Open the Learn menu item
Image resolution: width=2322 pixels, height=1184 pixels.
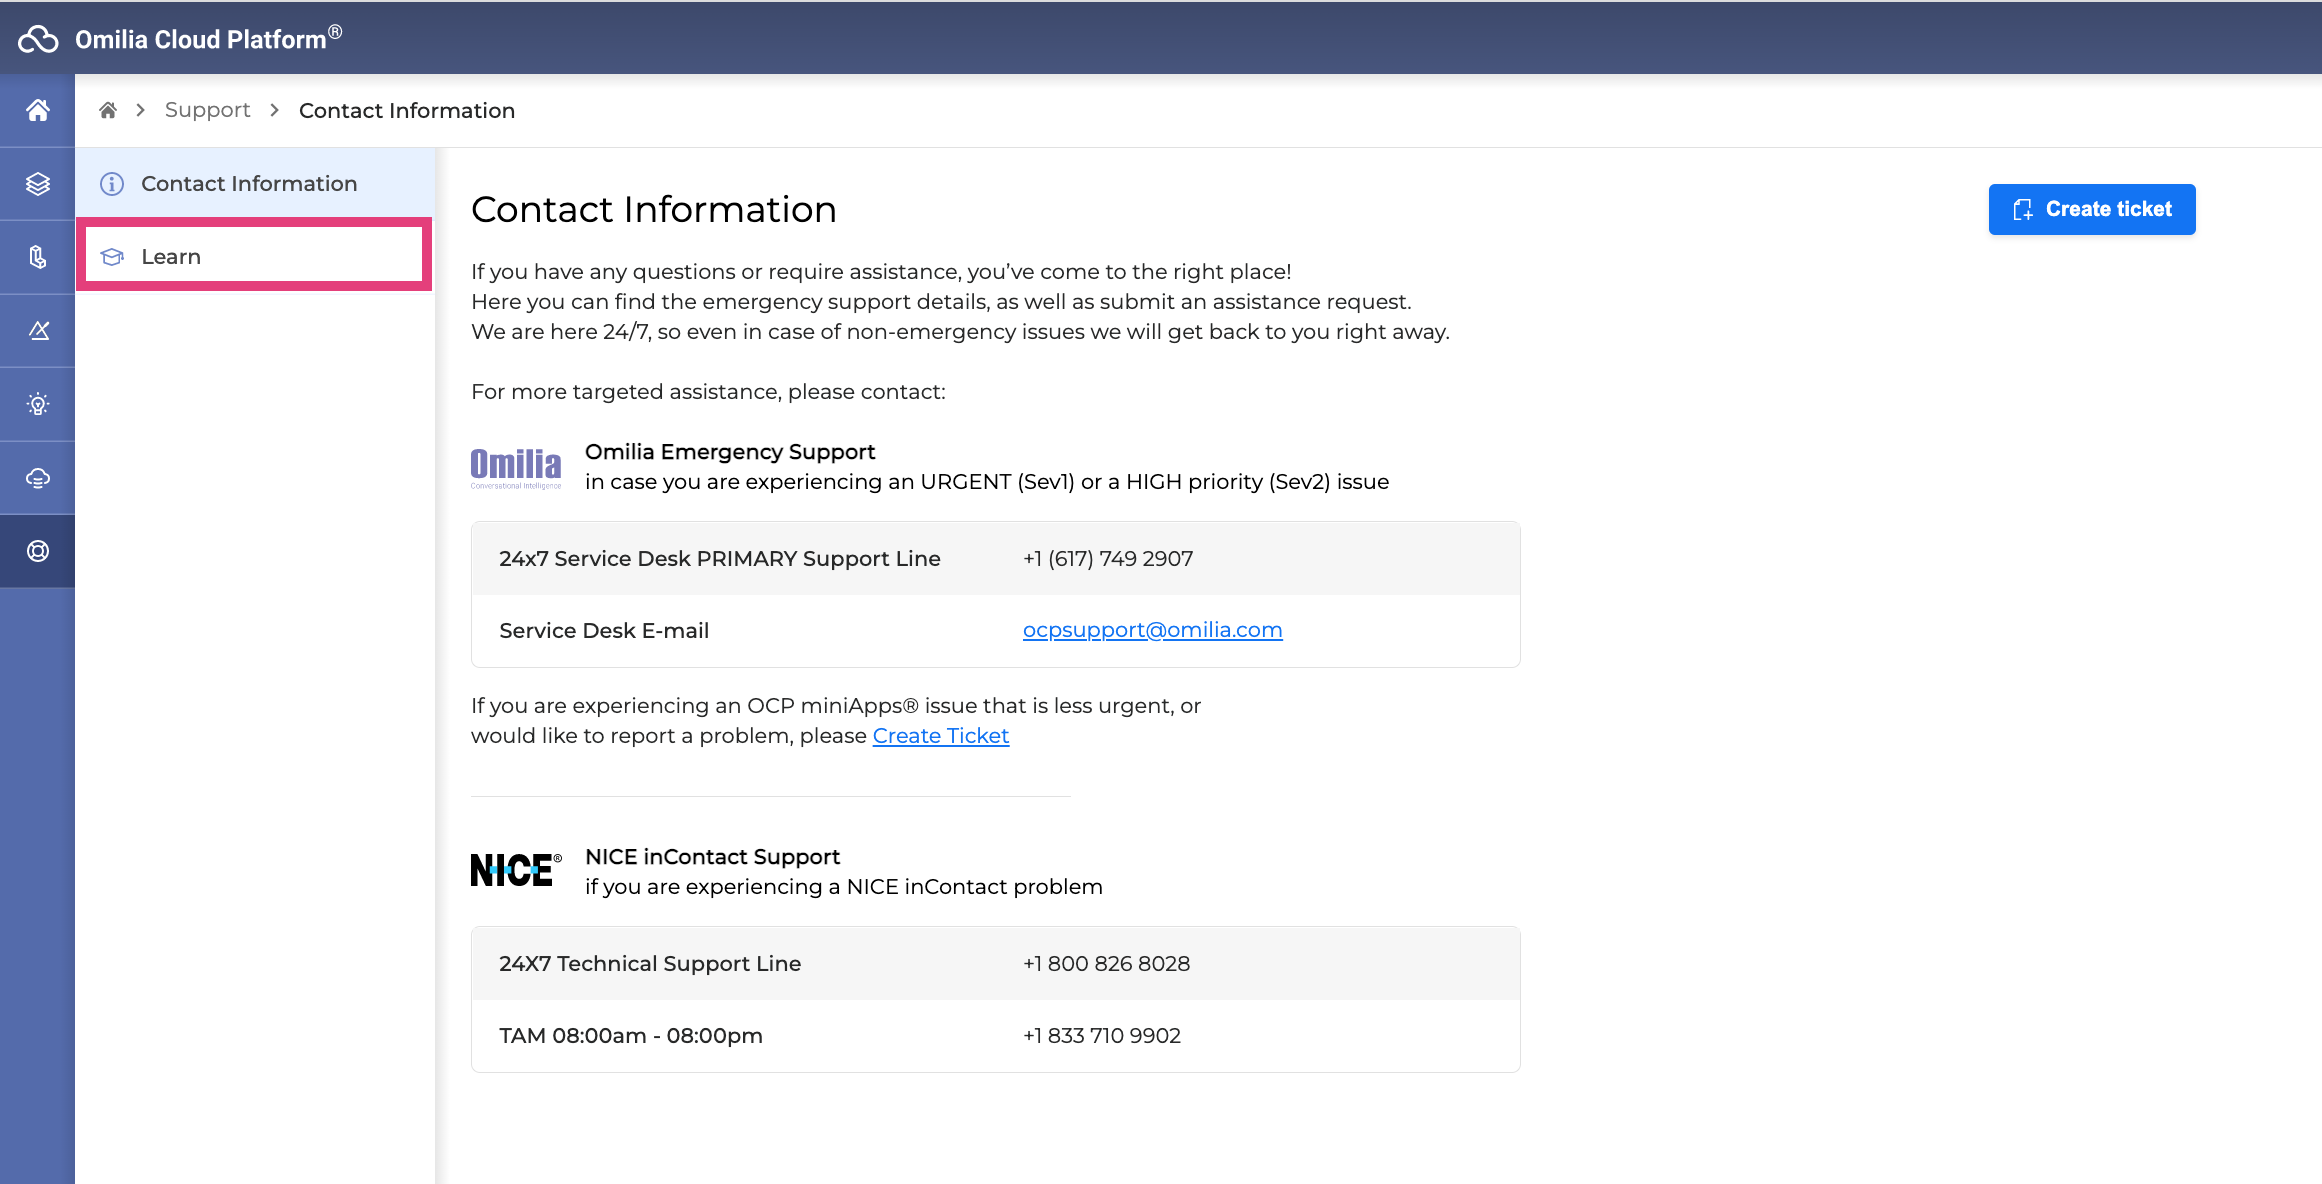click(x=254, y=256)
